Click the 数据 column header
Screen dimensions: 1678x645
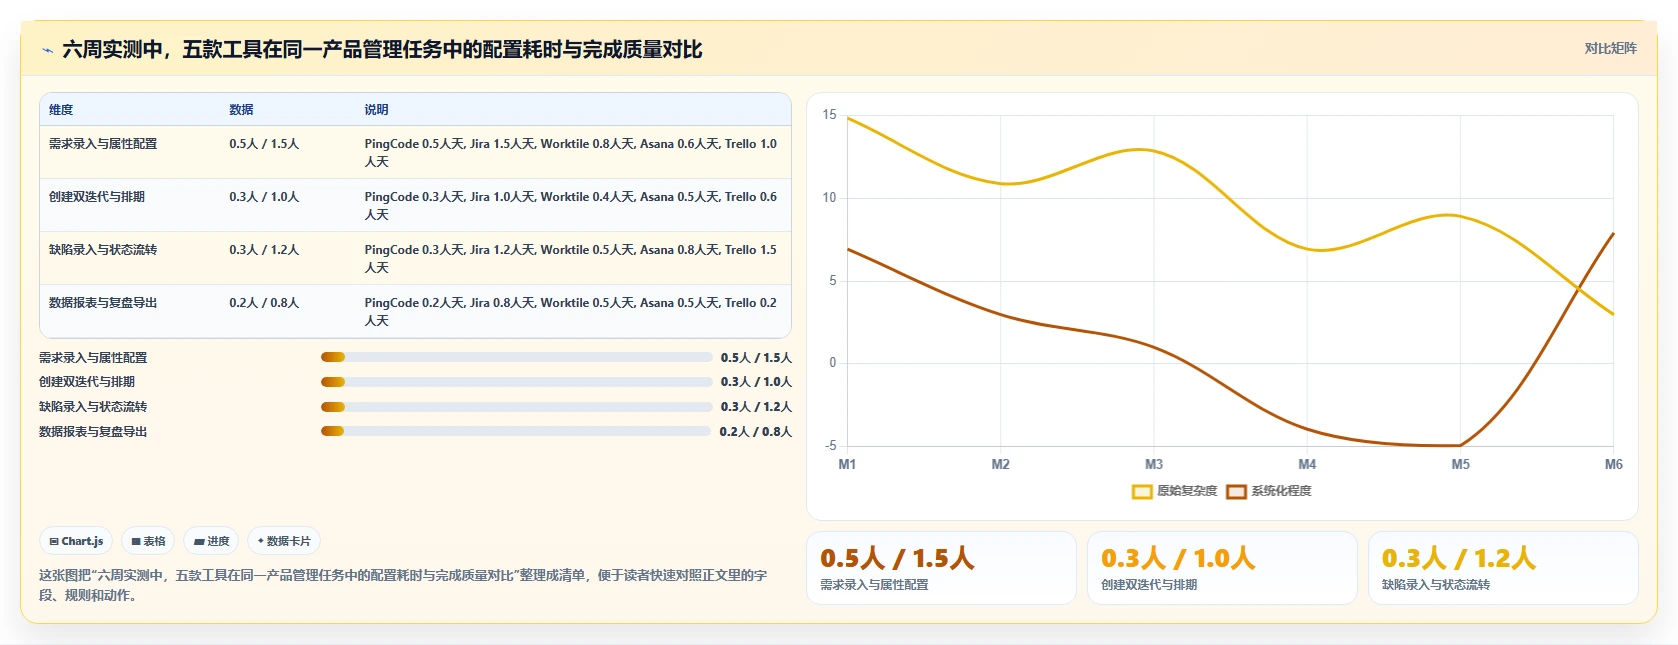coord(241,110)
